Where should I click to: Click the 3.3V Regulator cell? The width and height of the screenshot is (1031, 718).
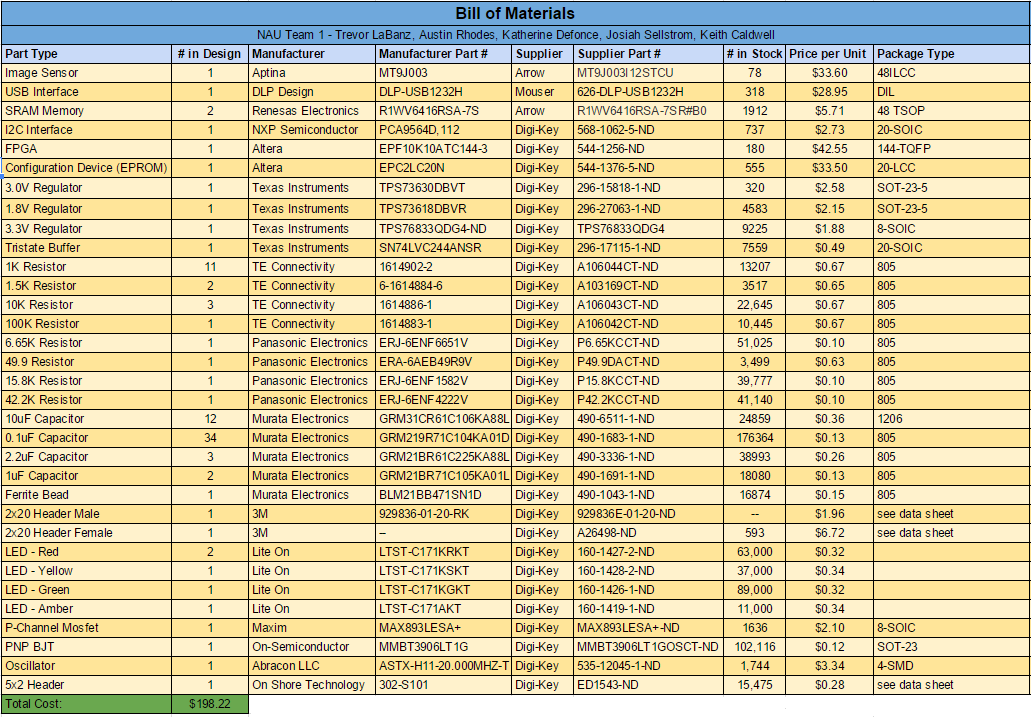86,229
